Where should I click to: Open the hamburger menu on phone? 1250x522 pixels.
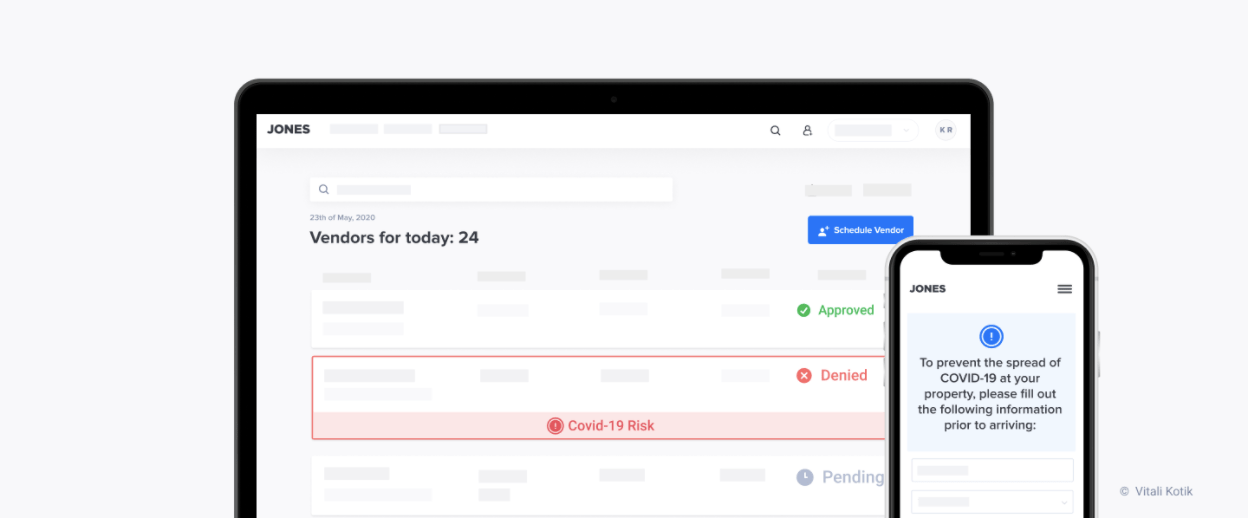pyautogui.click(x=1065, y=289)
